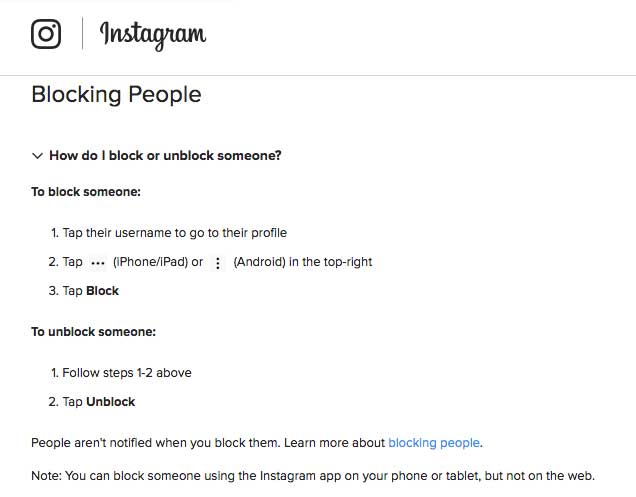Click the 'To block someone:' subheading
The image size is (636, 497).
[x=86, y=191]
